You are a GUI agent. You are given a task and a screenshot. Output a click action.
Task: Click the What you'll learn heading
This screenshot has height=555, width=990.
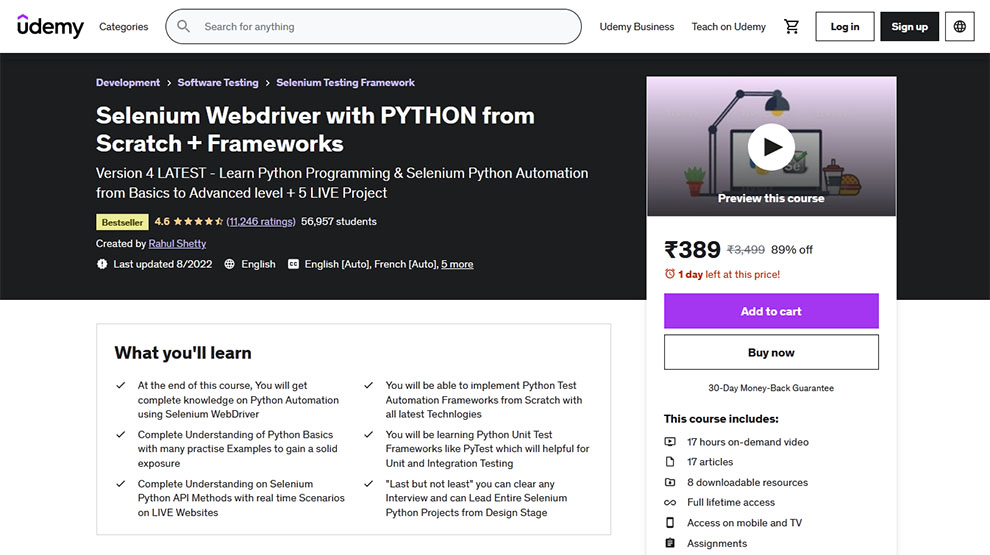click(x=183, y=353)
